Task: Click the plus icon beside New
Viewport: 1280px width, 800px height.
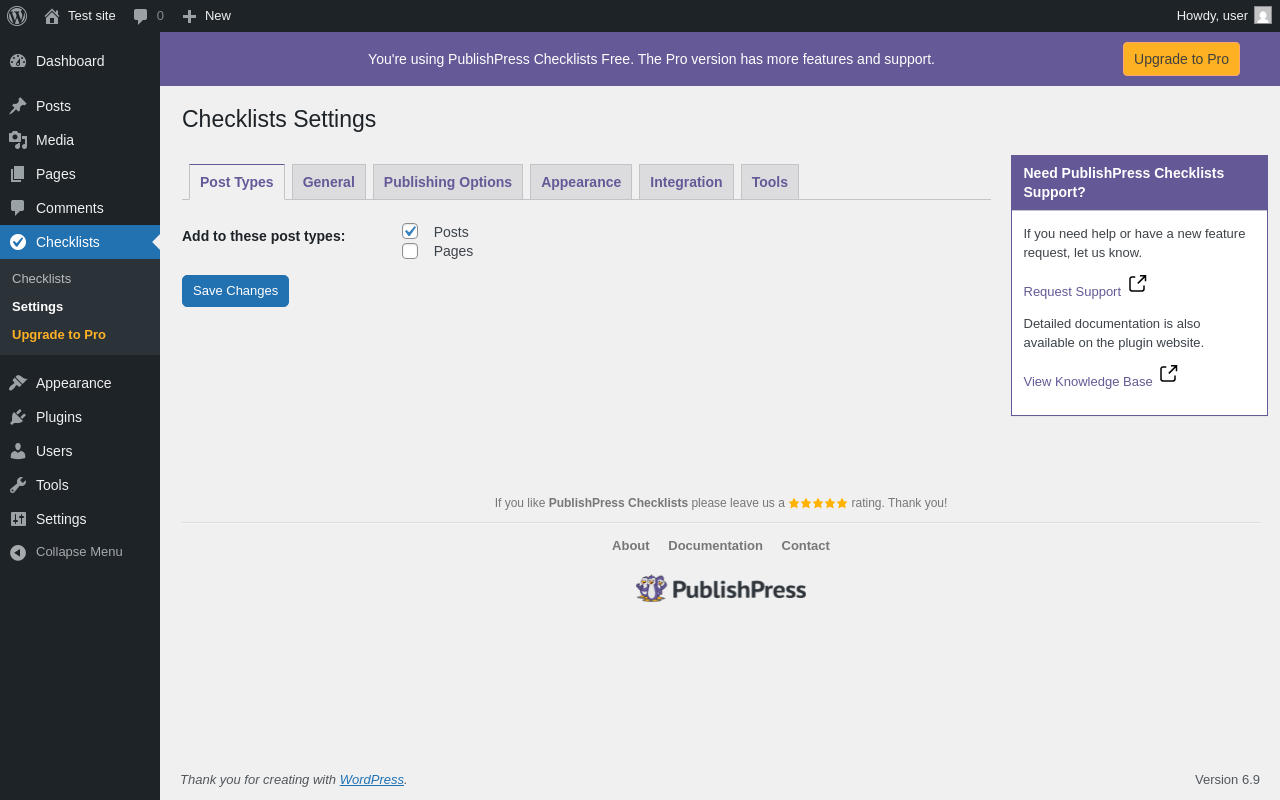Action: [189, 16]
